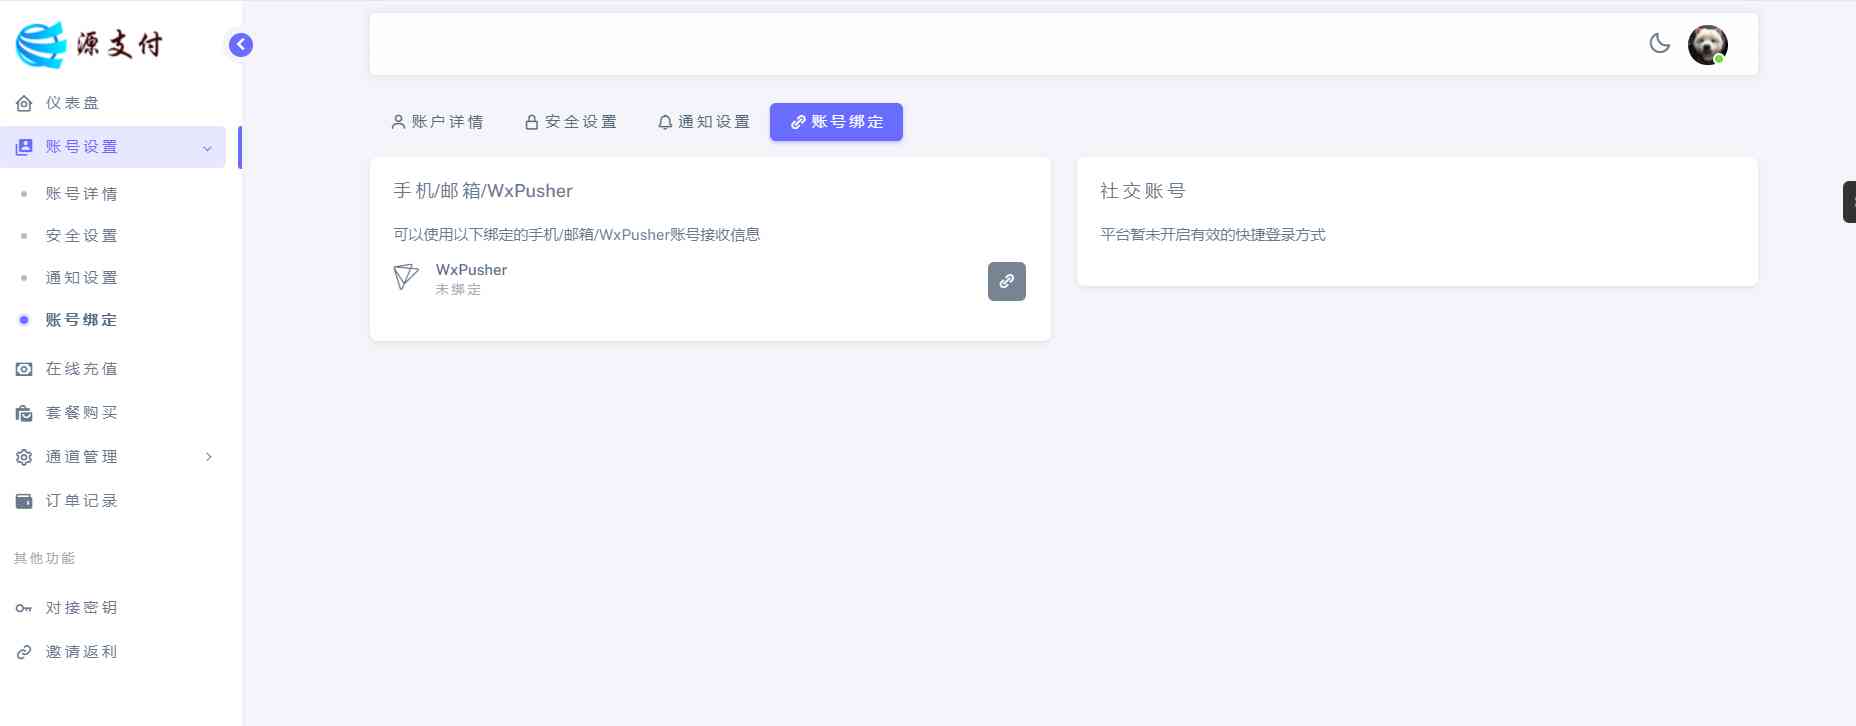Open the dark handle on the right edge
This screenshot has width=1856, height=726.
tap(1849, 202)
